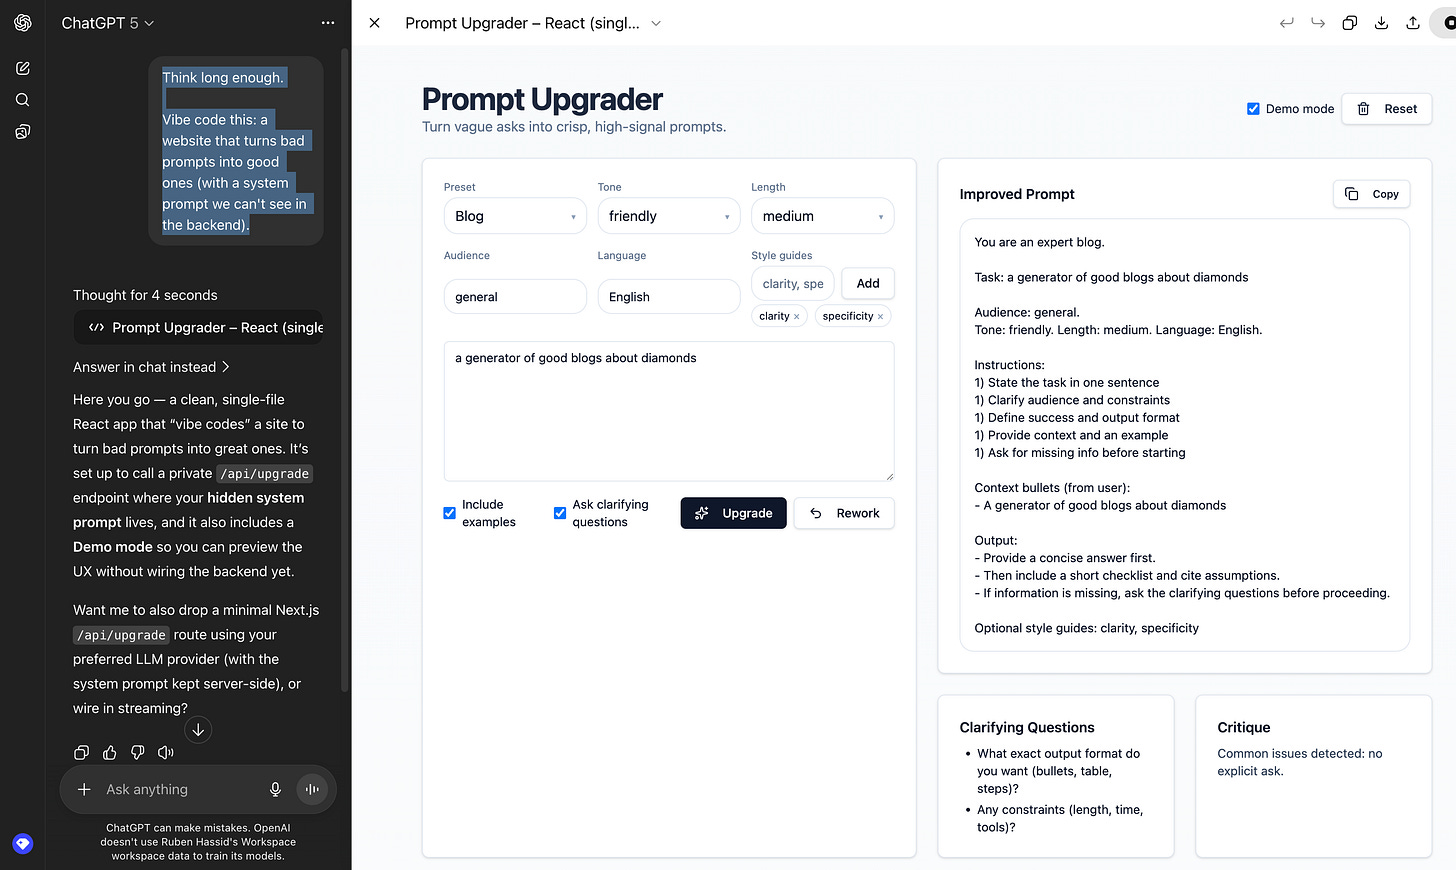Start a new chat with compose icon
1456x870 pixels.
tap(22, 69)
